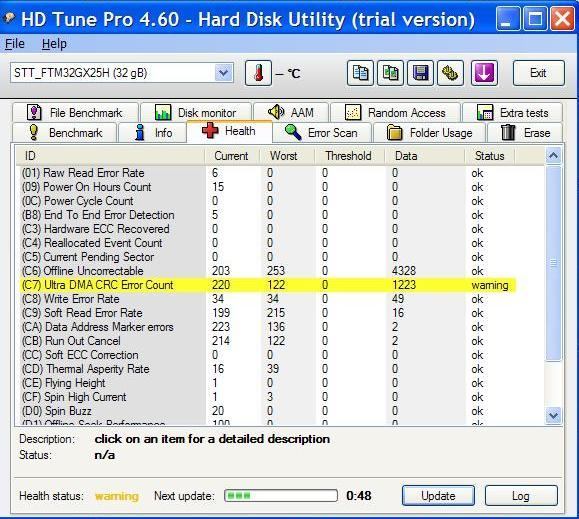Click the vertical scrollbar thumb
Viewport: 579px width, 519px height.
(x=553, y=263)
